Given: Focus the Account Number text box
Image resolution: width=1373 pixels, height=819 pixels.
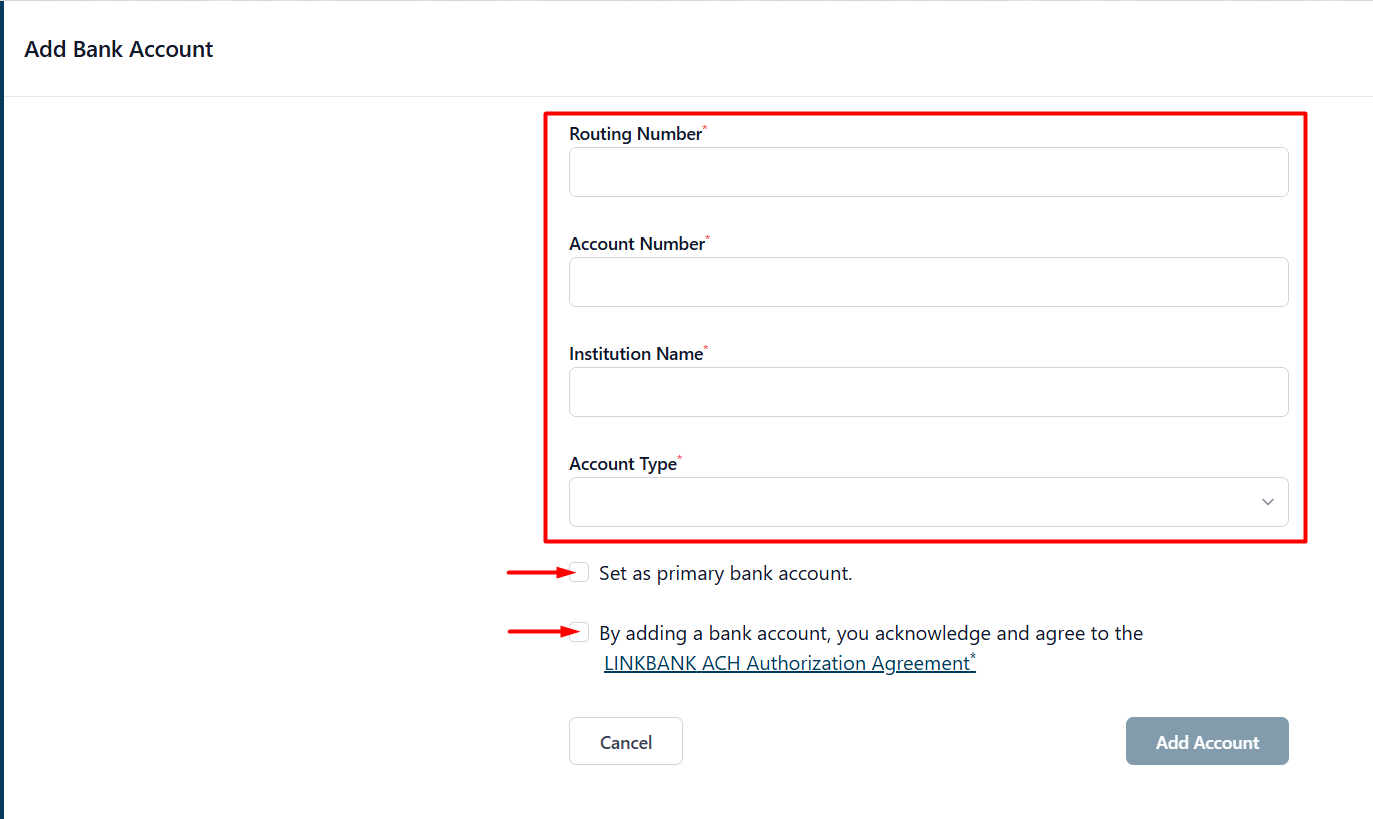Looking at the screenshot, I should point(928,282).
